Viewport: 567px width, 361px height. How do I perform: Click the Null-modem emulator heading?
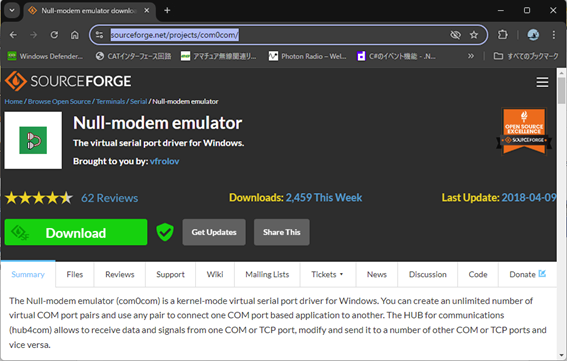[x=158, y=123]
